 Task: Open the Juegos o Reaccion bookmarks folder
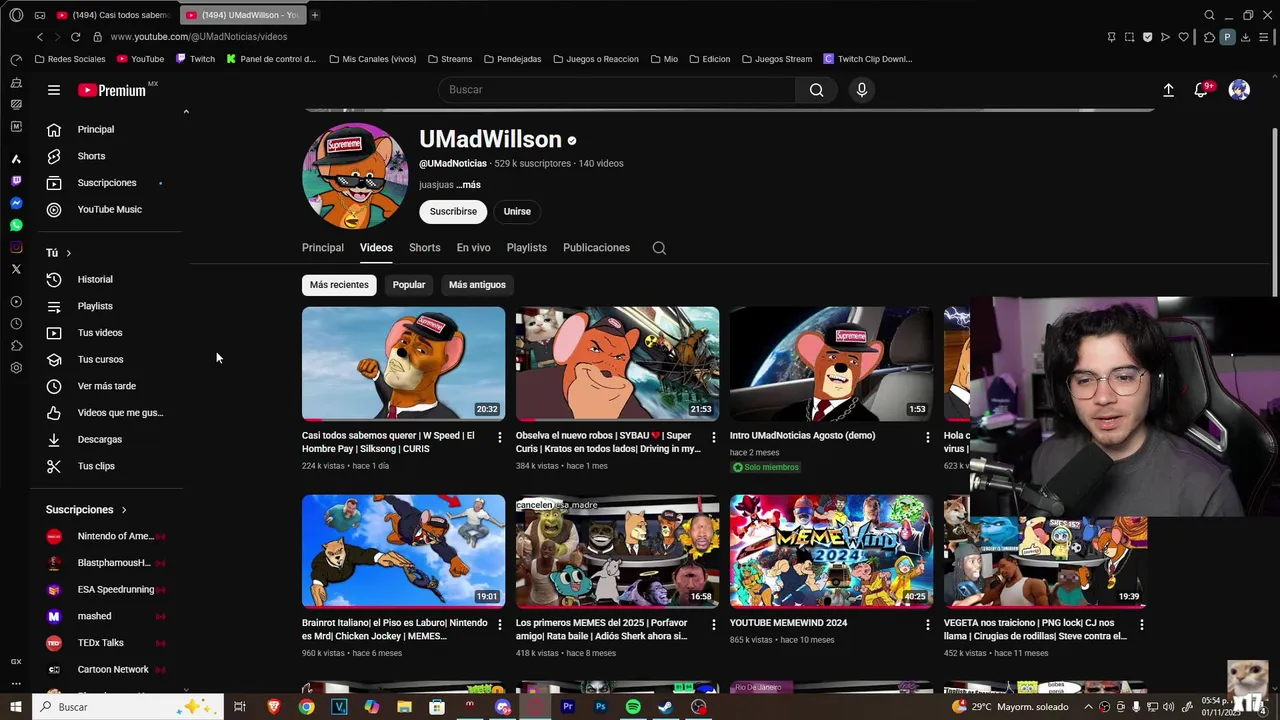[595, 59]
